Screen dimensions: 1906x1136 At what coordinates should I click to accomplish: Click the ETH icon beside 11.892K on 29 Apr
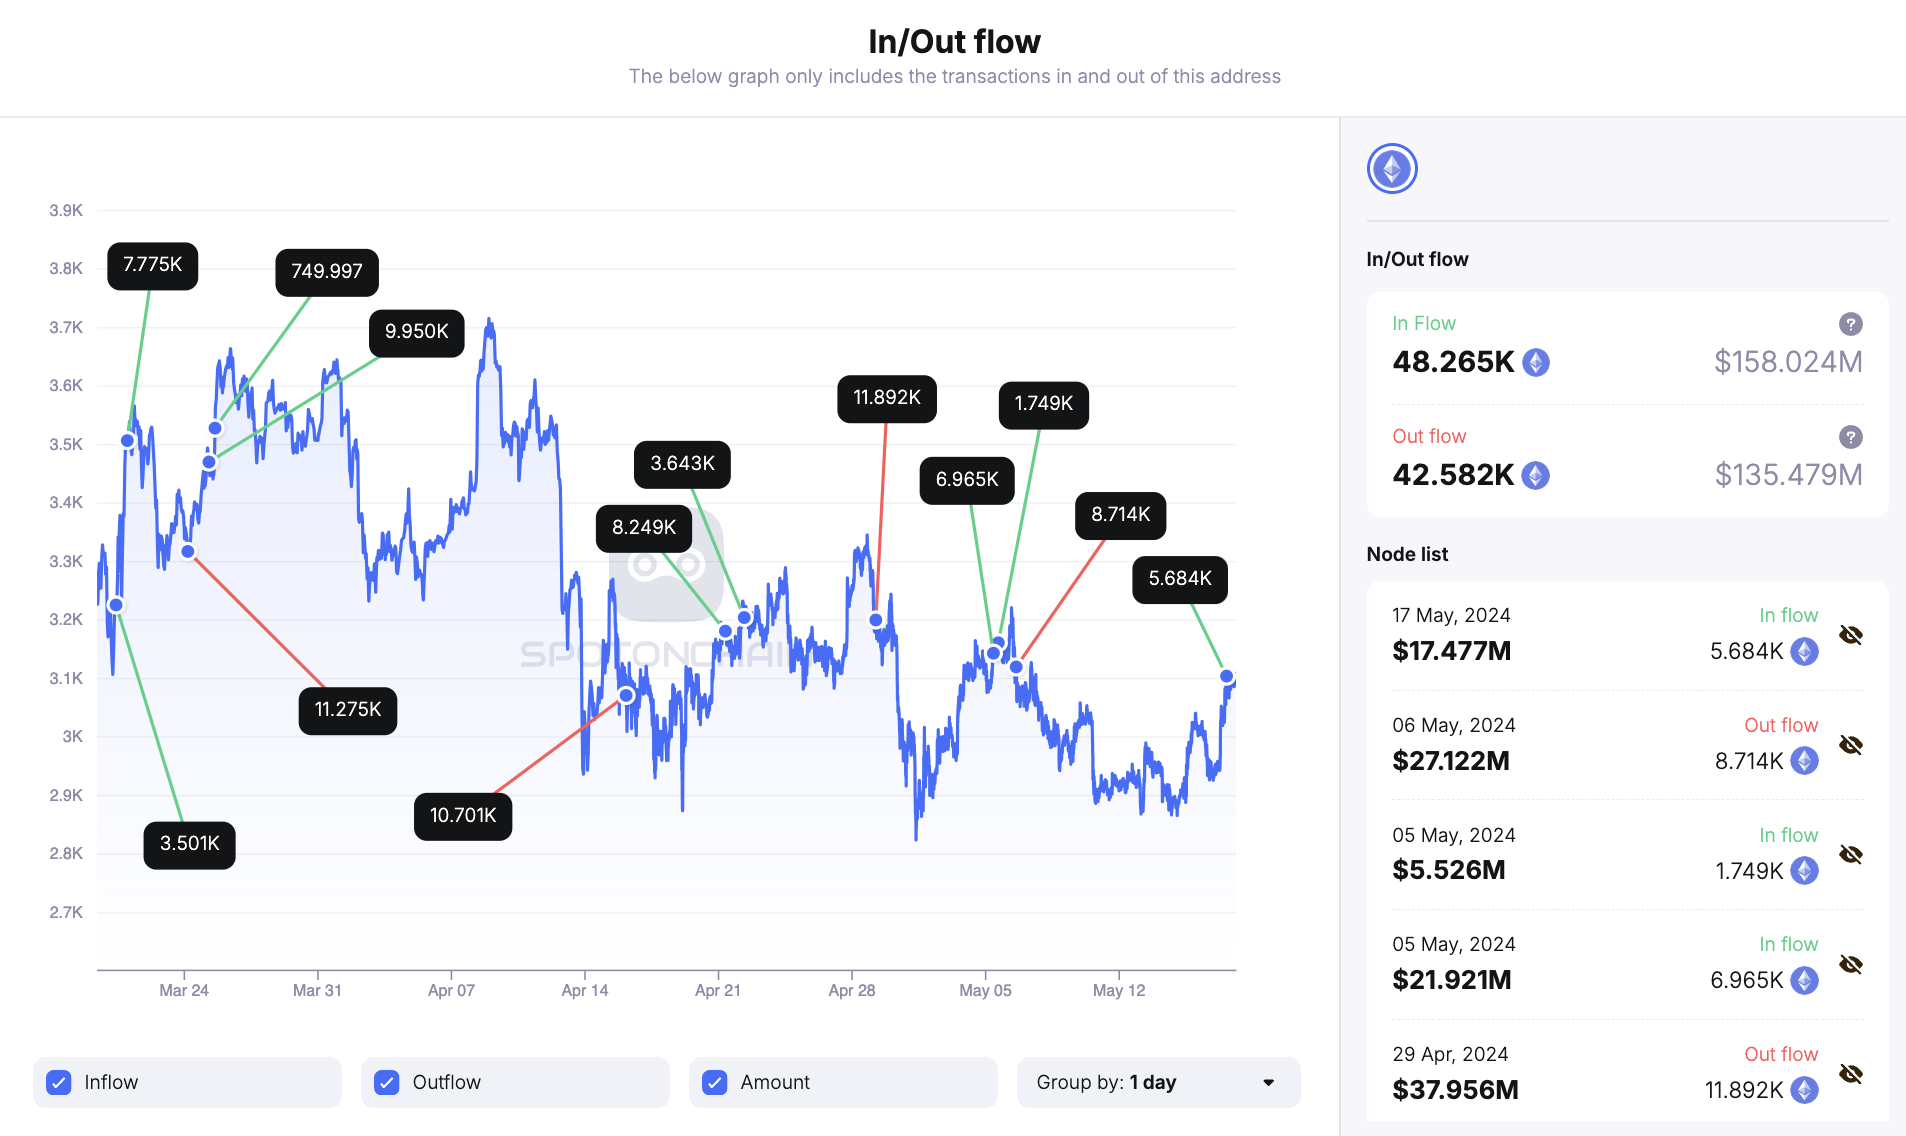(1803, 1090)
